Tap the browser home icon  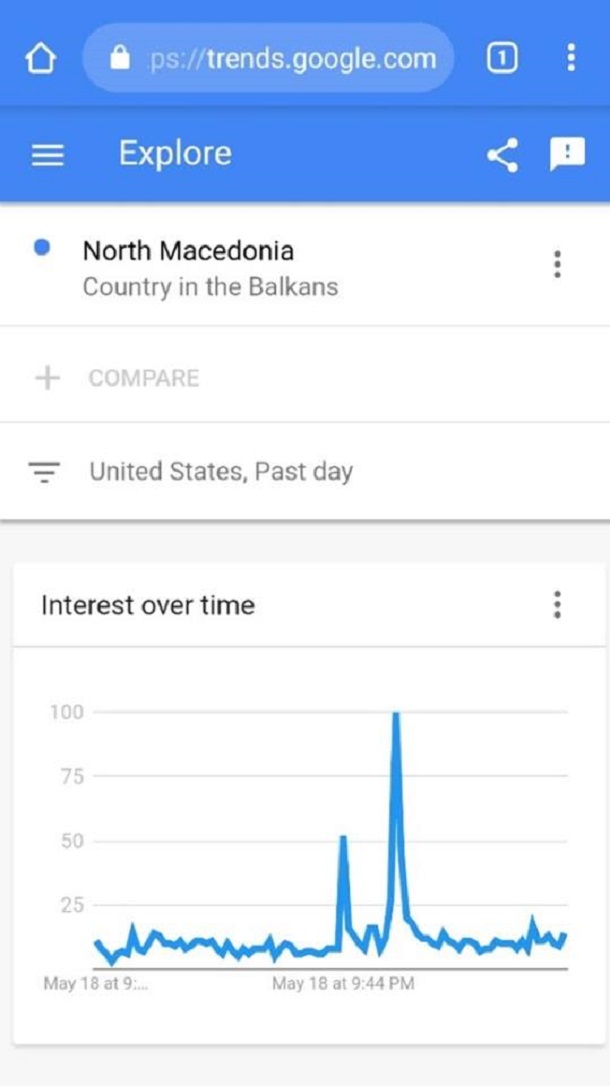pos(40,60)
